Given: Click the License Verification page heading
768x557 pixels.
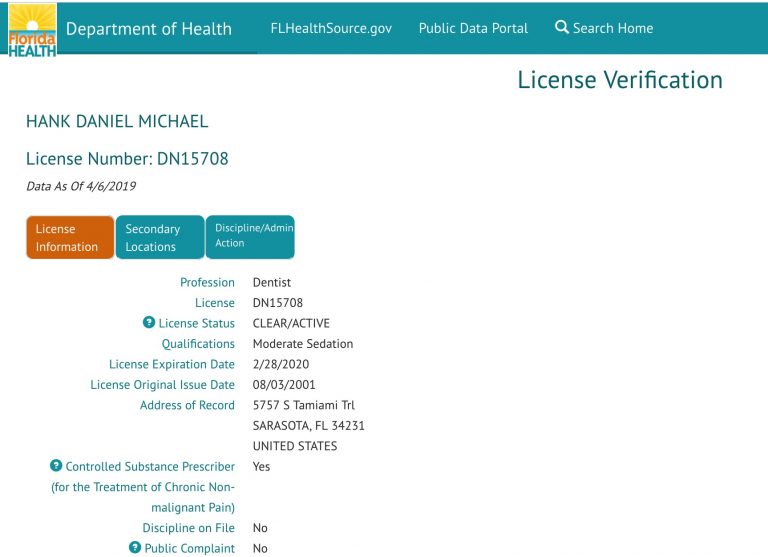Looking at the screenshot, I should click(619, 80).
